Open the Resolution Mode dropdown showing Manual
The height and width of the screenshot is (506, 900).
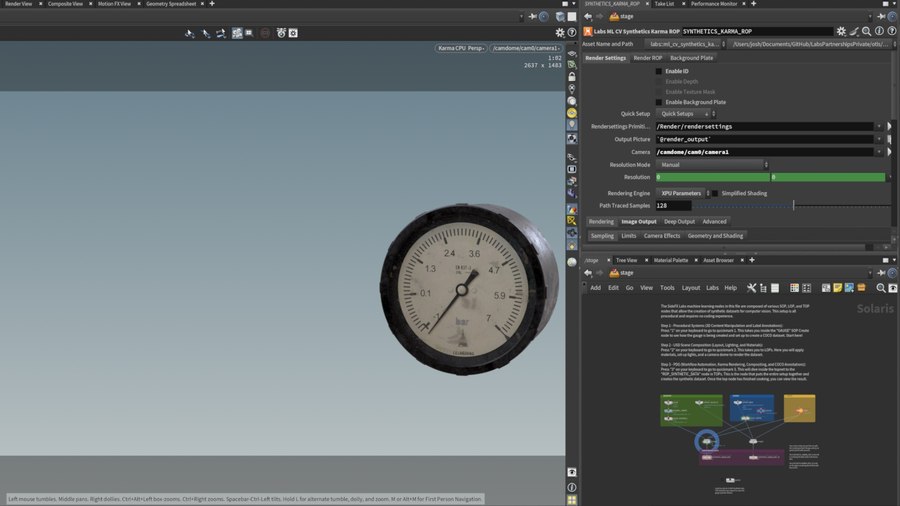[x=712, y=165]
